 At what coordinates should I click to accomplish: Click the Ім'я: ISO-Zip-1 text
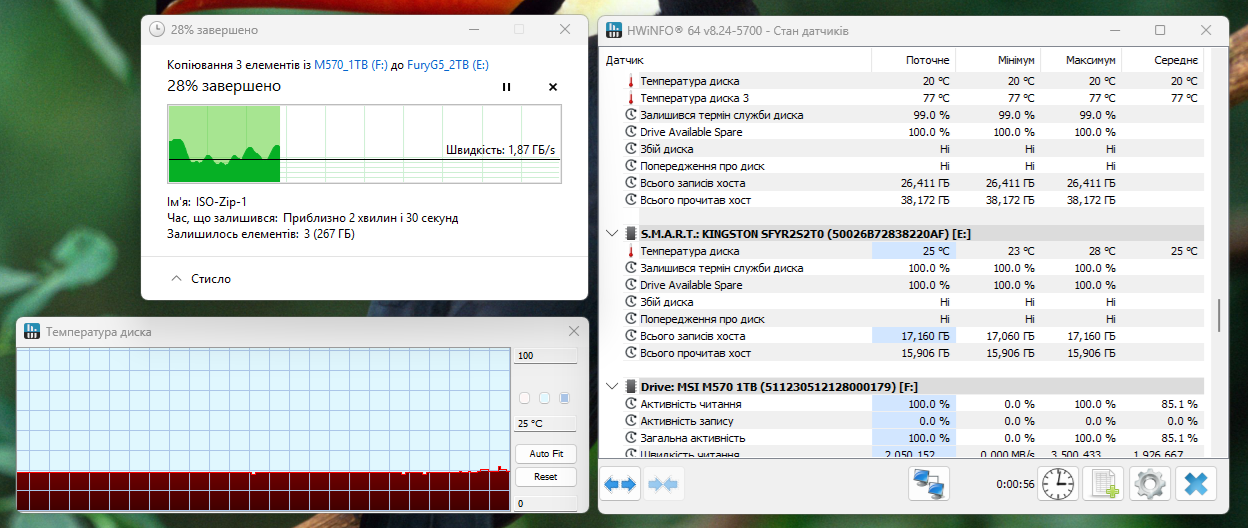coord(207,201)
